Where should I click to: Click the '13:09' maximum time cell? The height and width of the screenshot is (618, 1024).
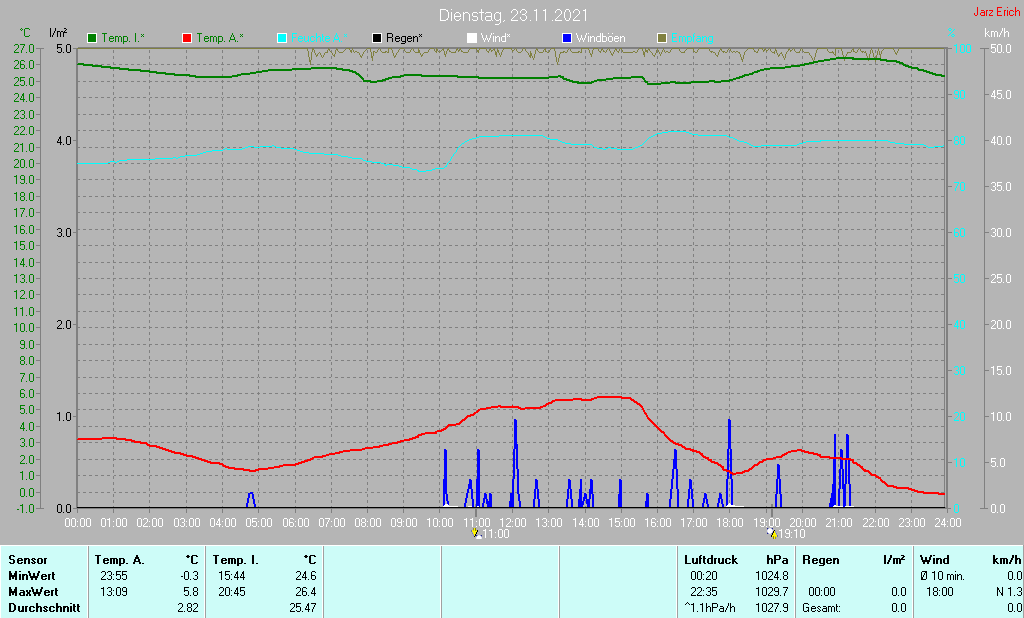(x=114, y=592)
